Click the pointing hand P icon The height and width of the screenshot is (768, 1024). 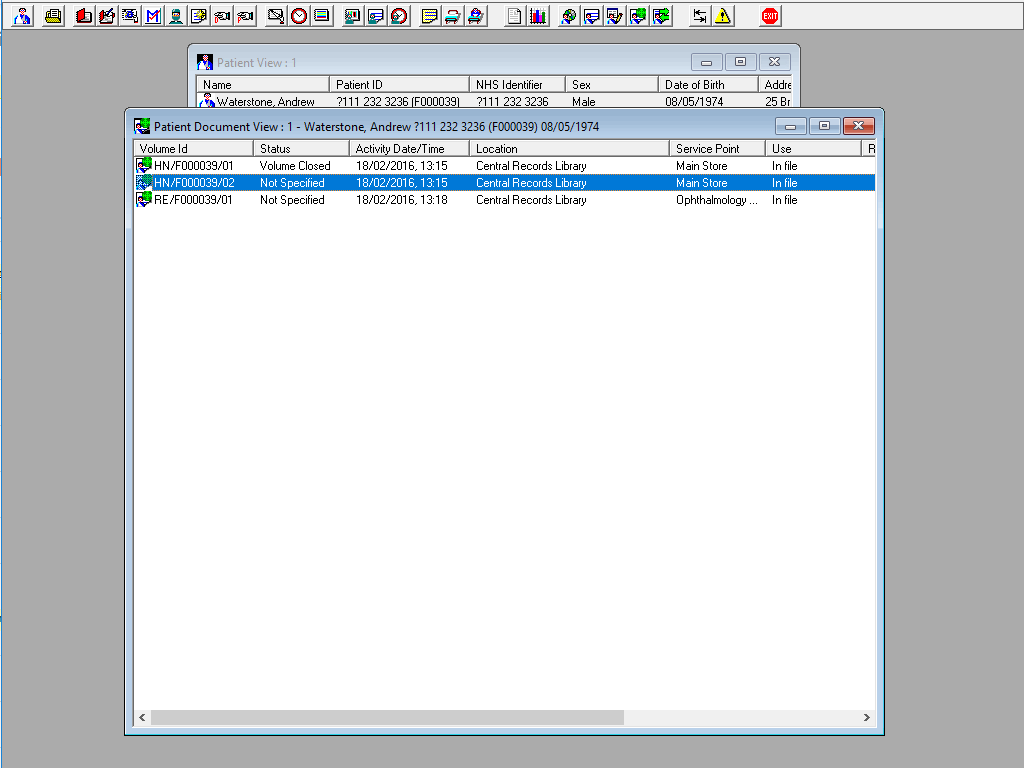(x=245, y=16)
